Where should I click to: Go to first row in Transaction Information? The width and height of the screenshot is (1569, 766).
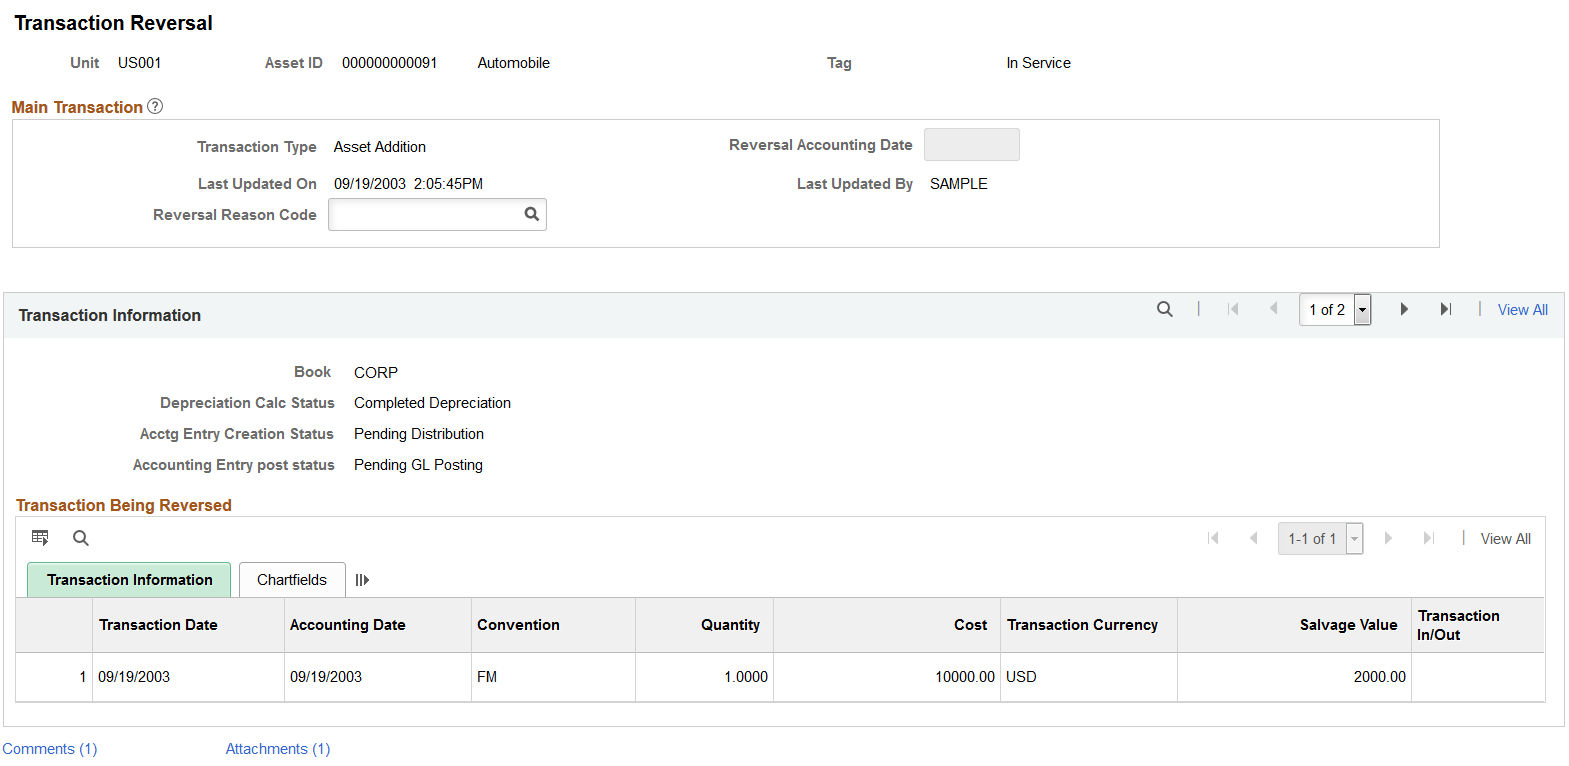point(1233,309)
